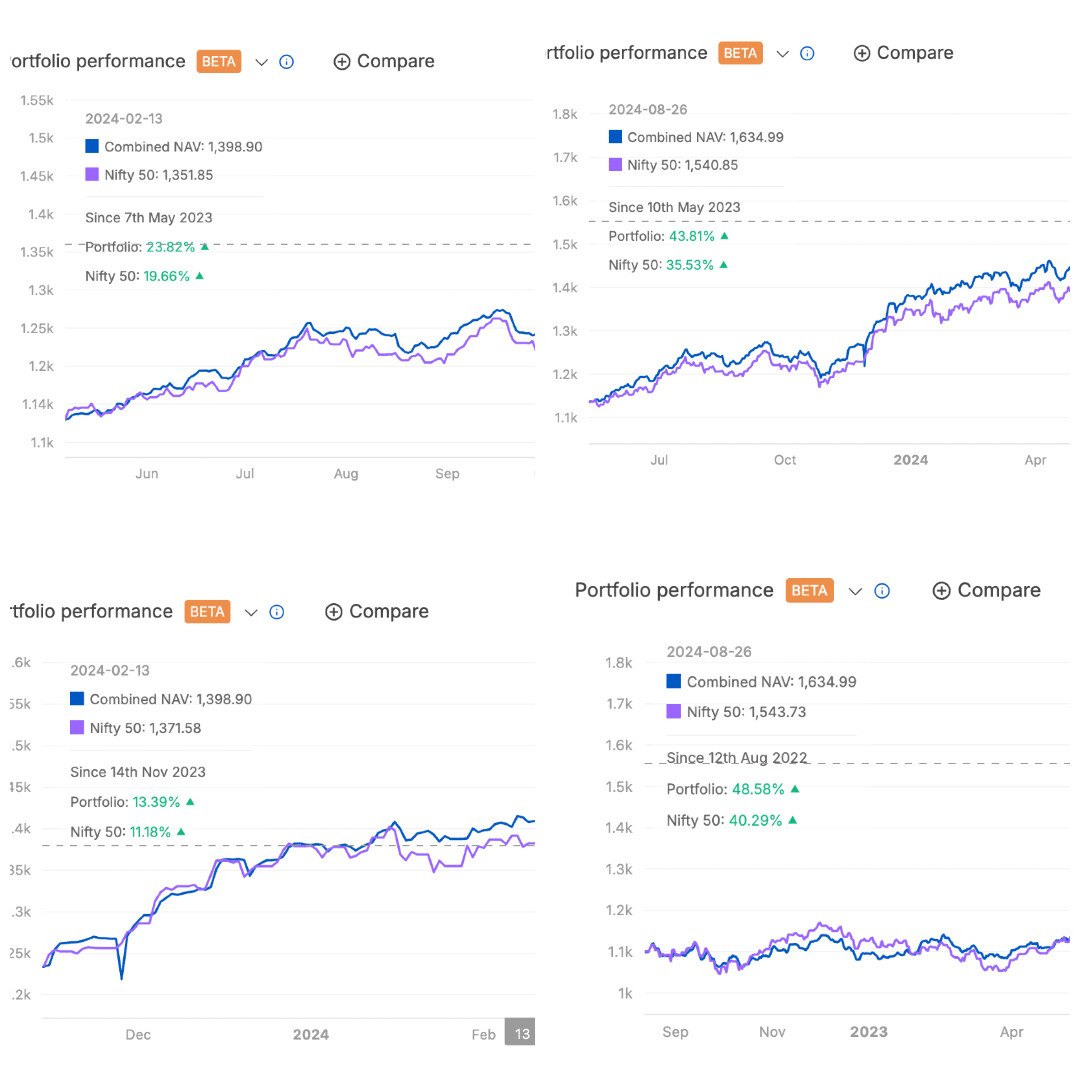
Task: Open the info icon in the chart since 12th Aug 2022
Action: point(882,591)
